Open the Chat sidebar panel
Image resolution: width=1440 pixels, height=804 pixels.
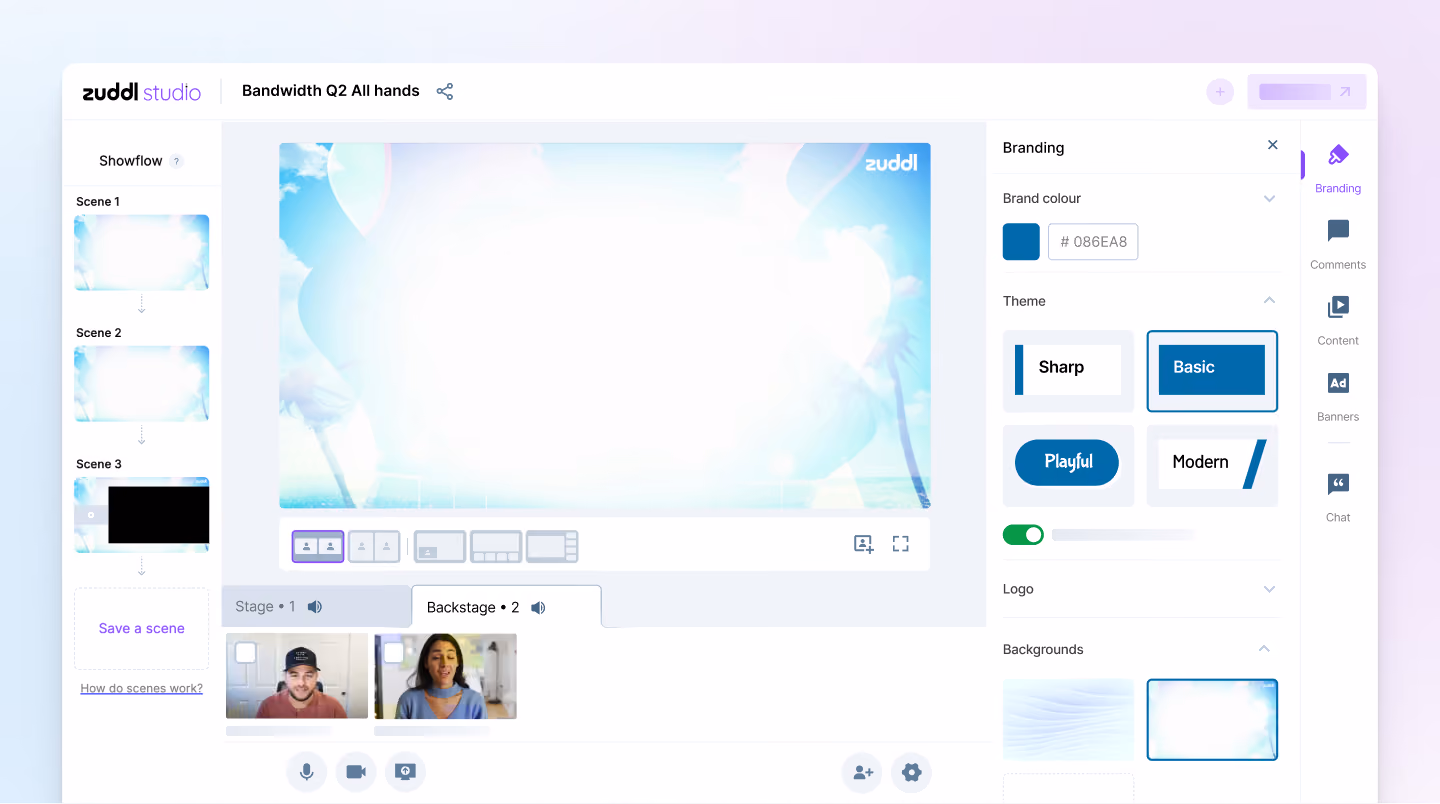pyautogui.click(x=1338, y=496)
